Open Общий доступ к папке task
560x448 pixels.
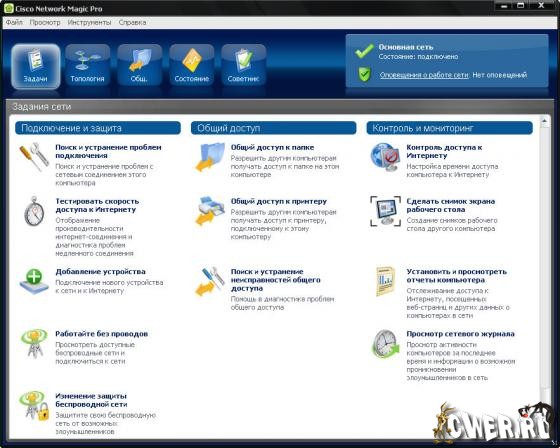(272, 147)
